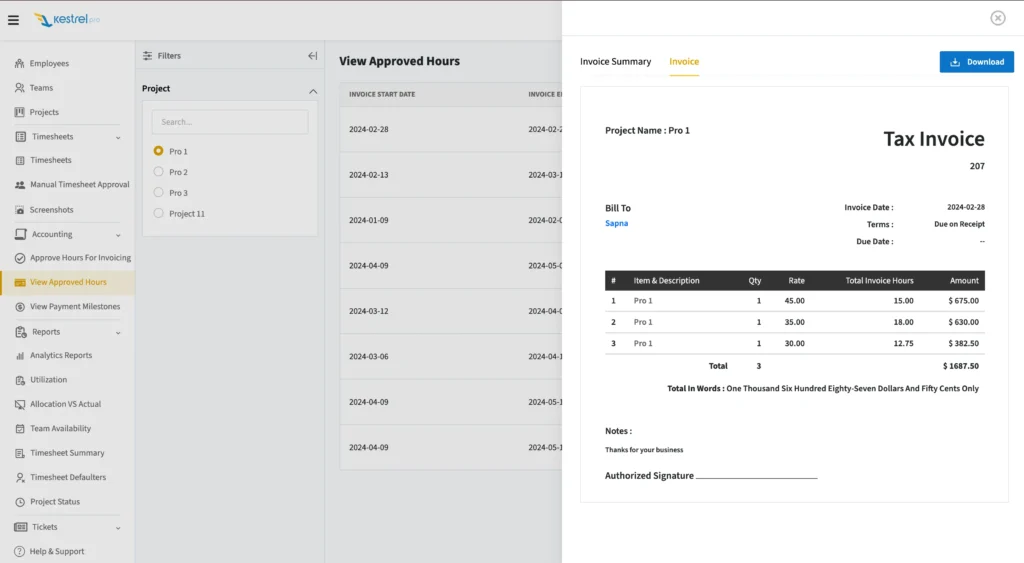Click the Screenshots sidebar icon

20,210
